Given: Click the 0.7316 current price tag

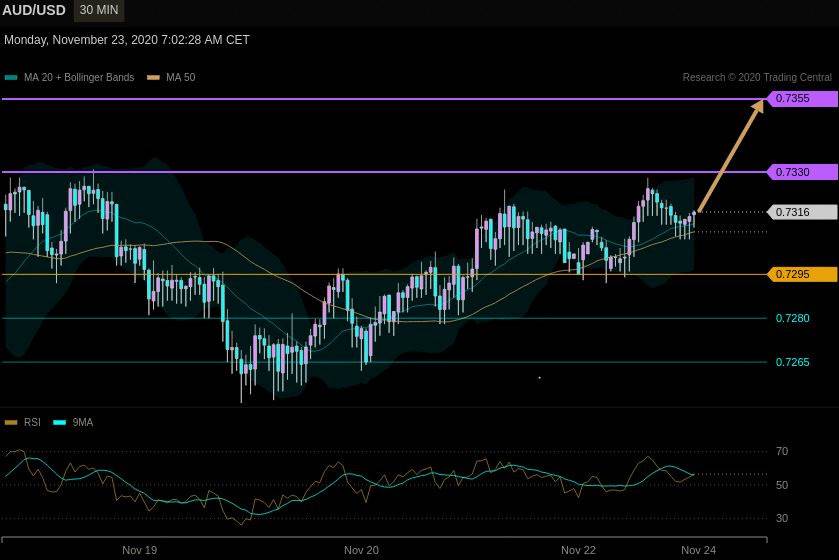Looking at the screenshot, I should click(802, 212).
